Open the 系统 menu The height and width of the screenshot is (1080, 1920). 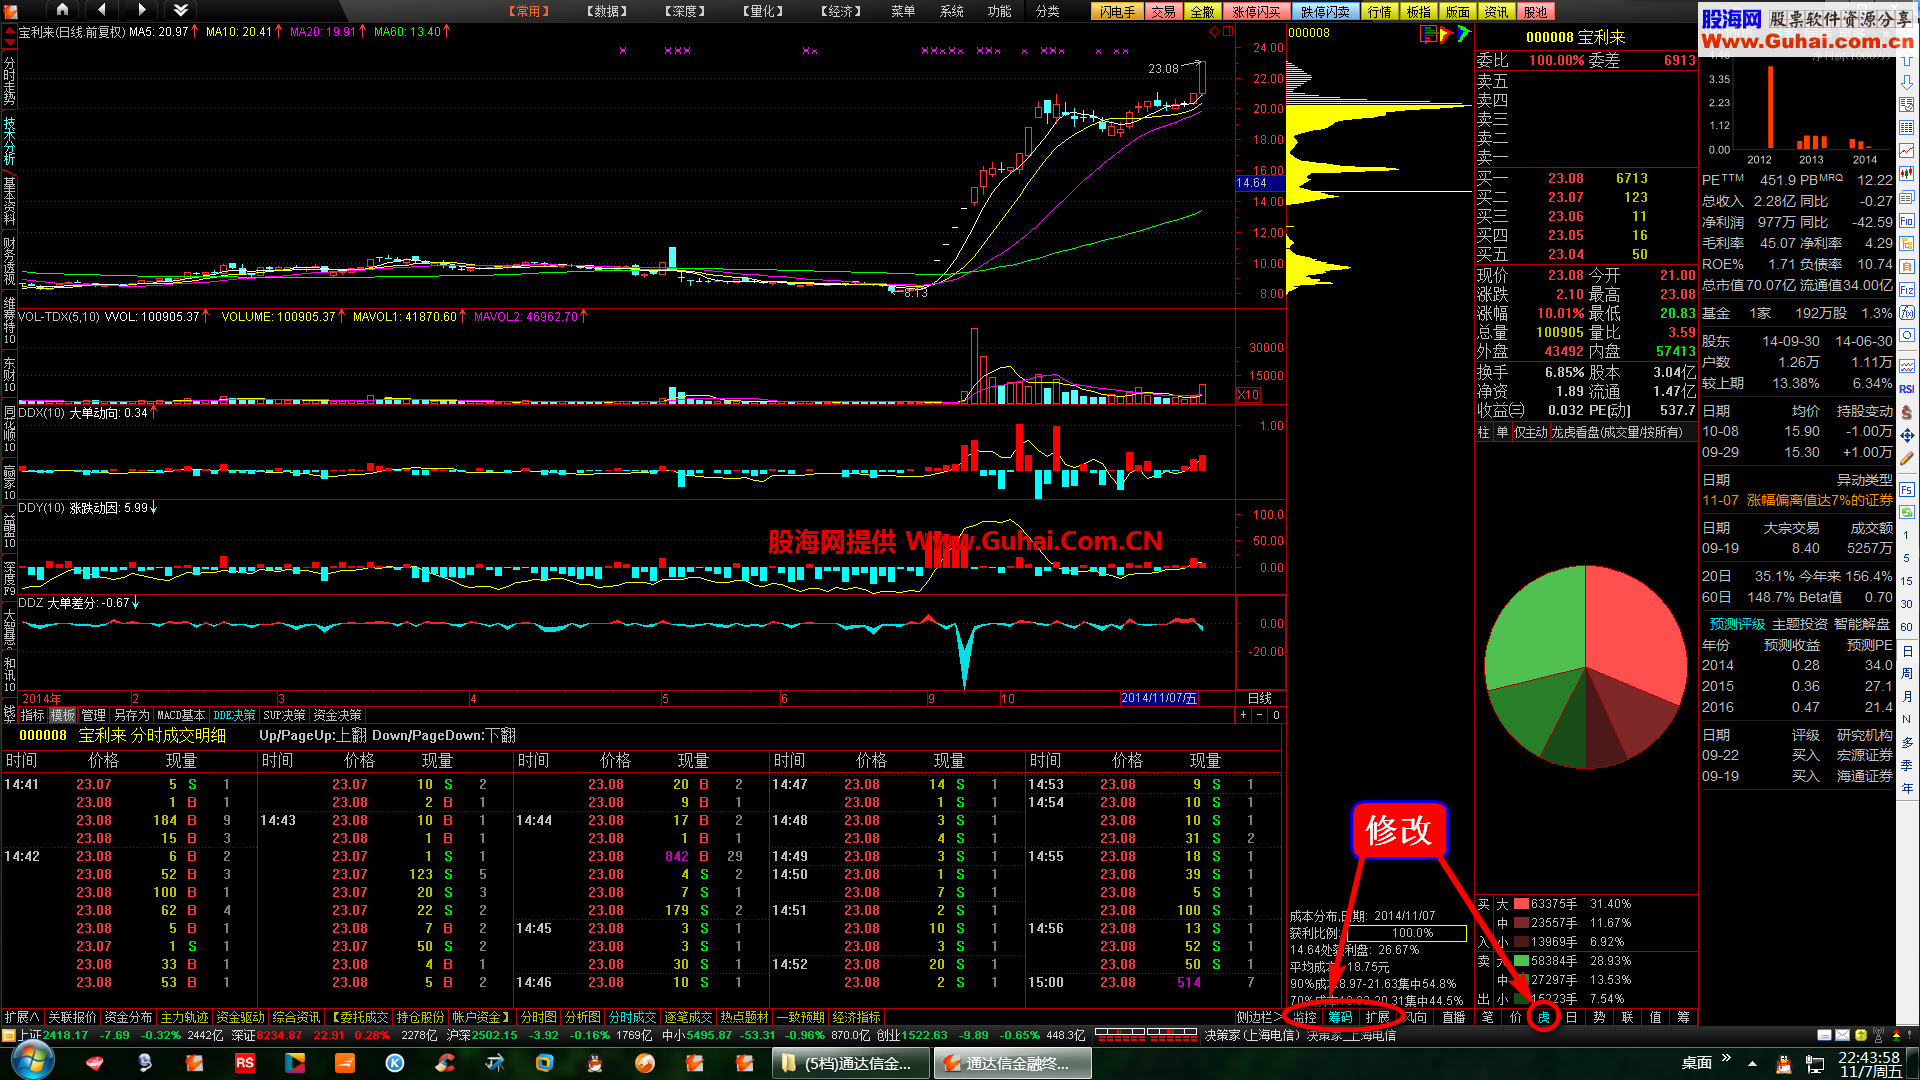951,11
